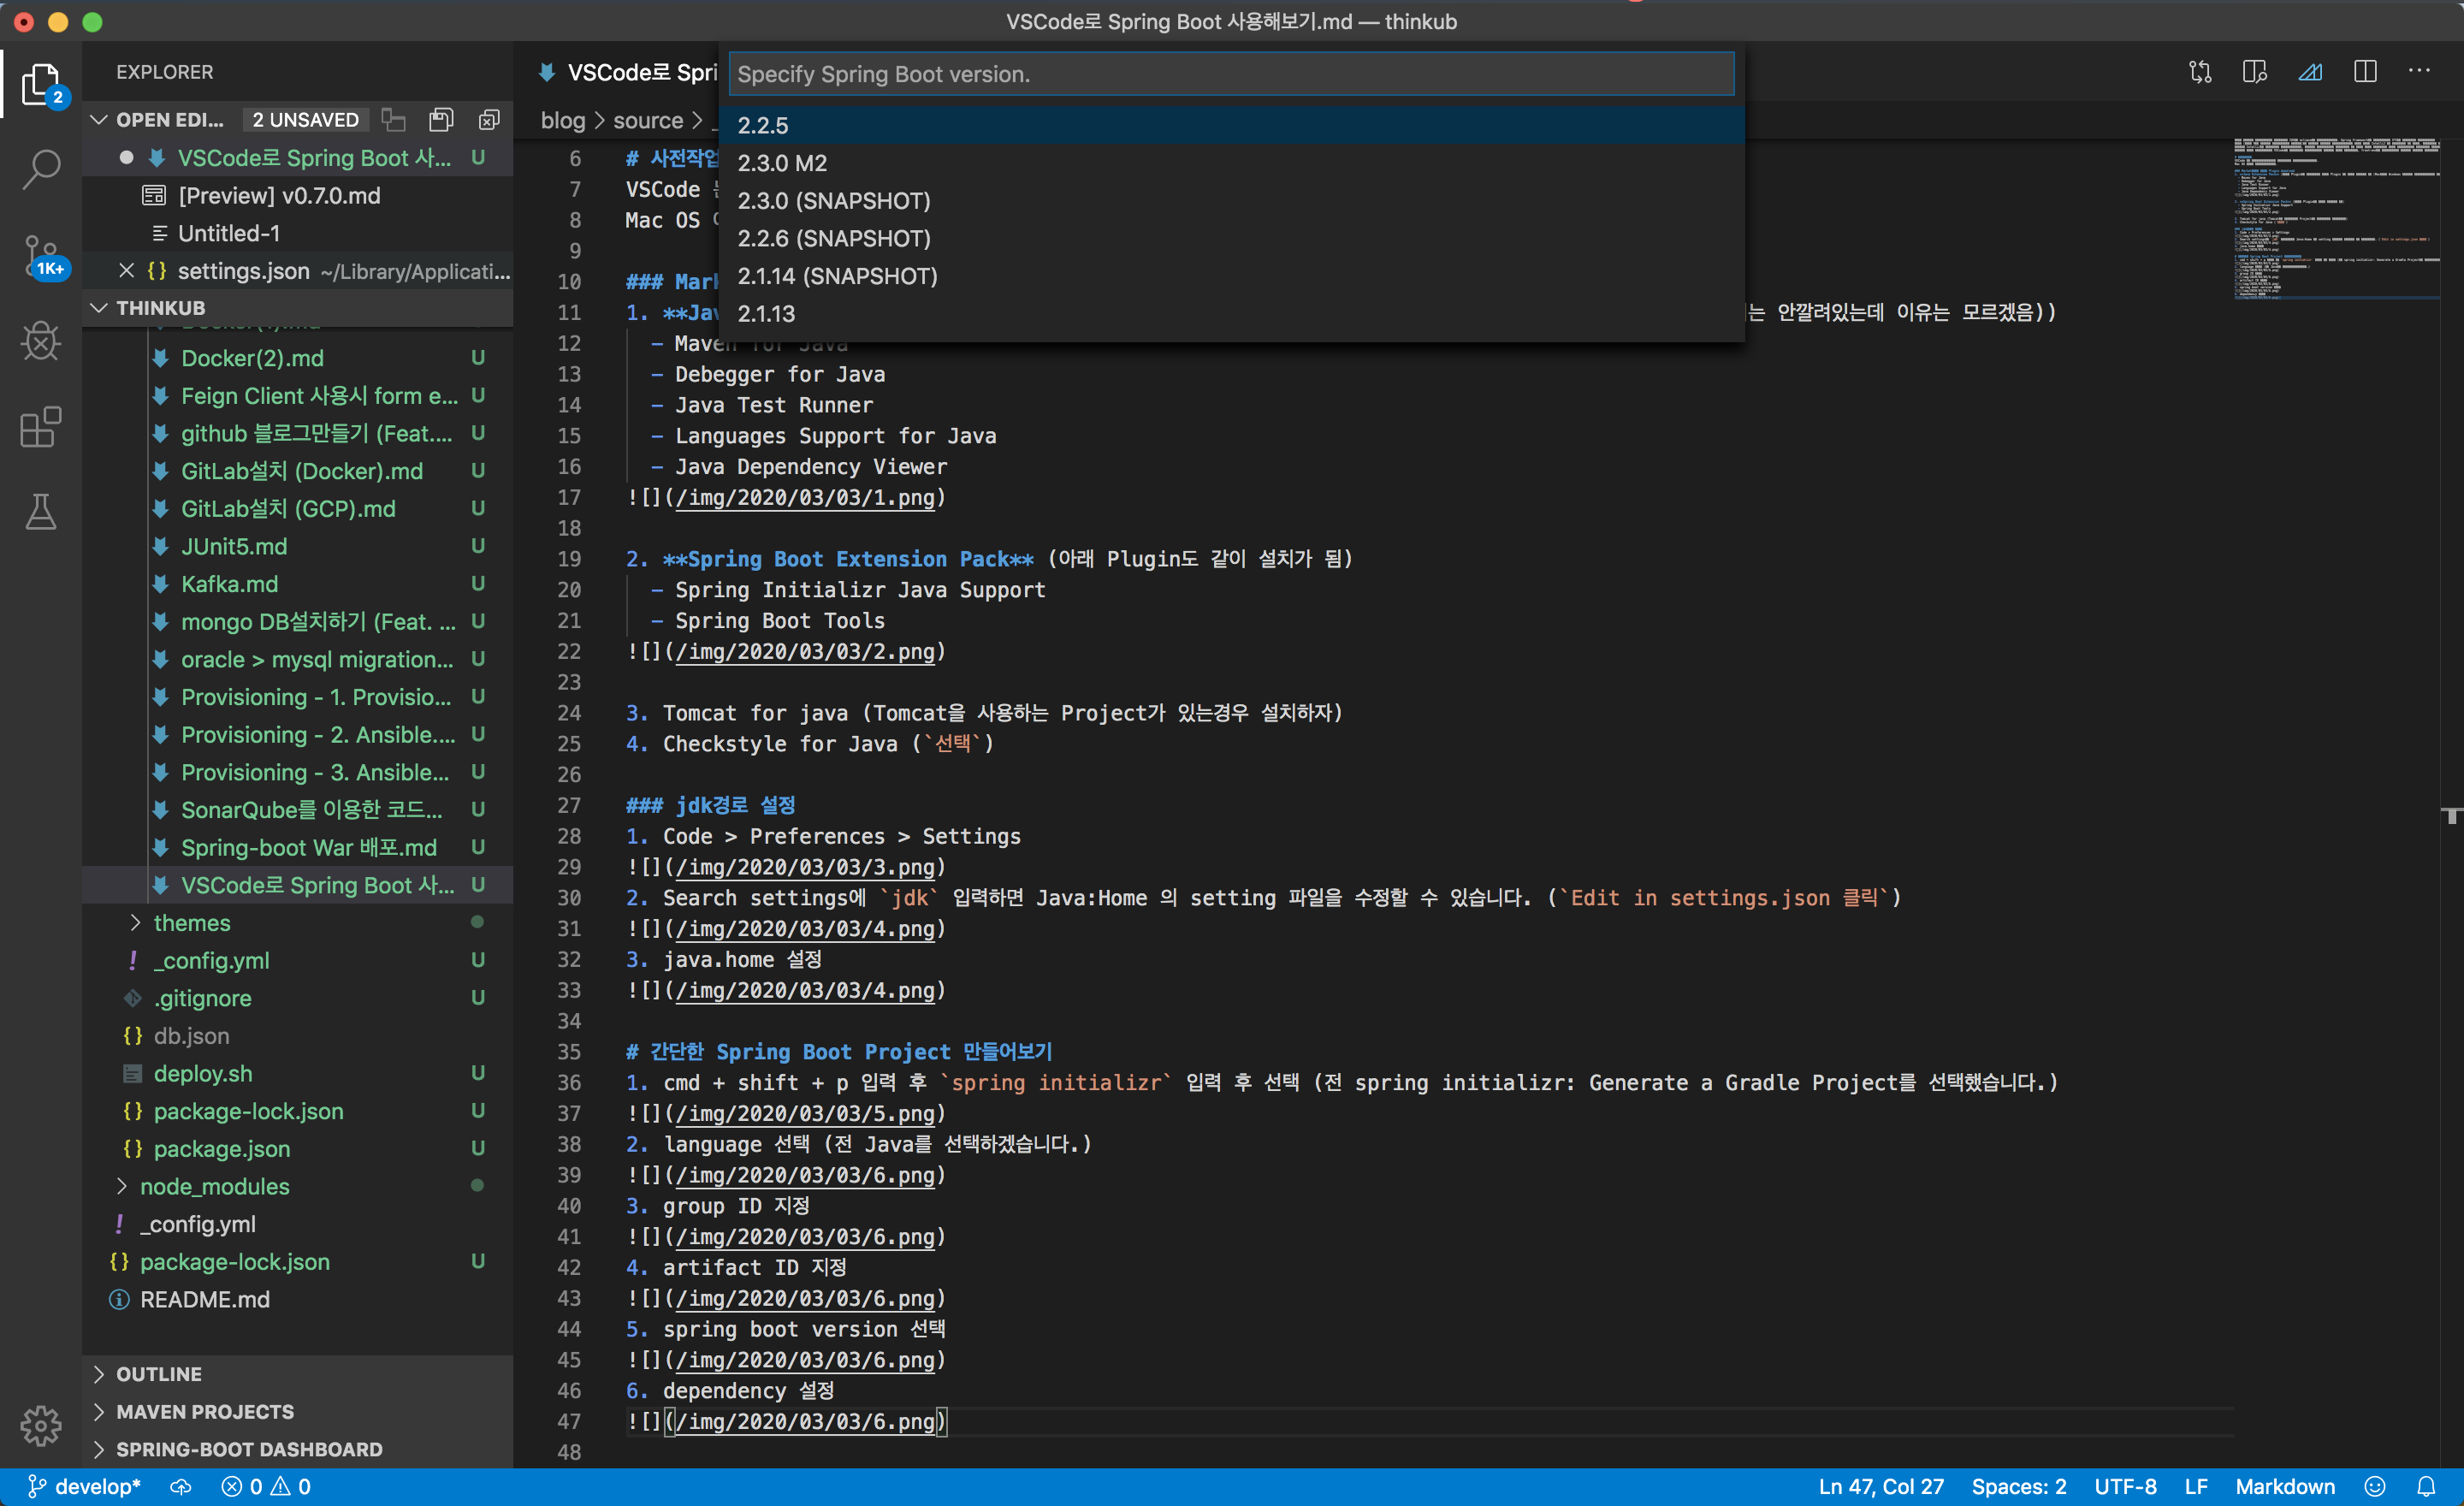Split the editor right
The height and width of the screenshot is (1506, 2464).
click(2365, 72)
